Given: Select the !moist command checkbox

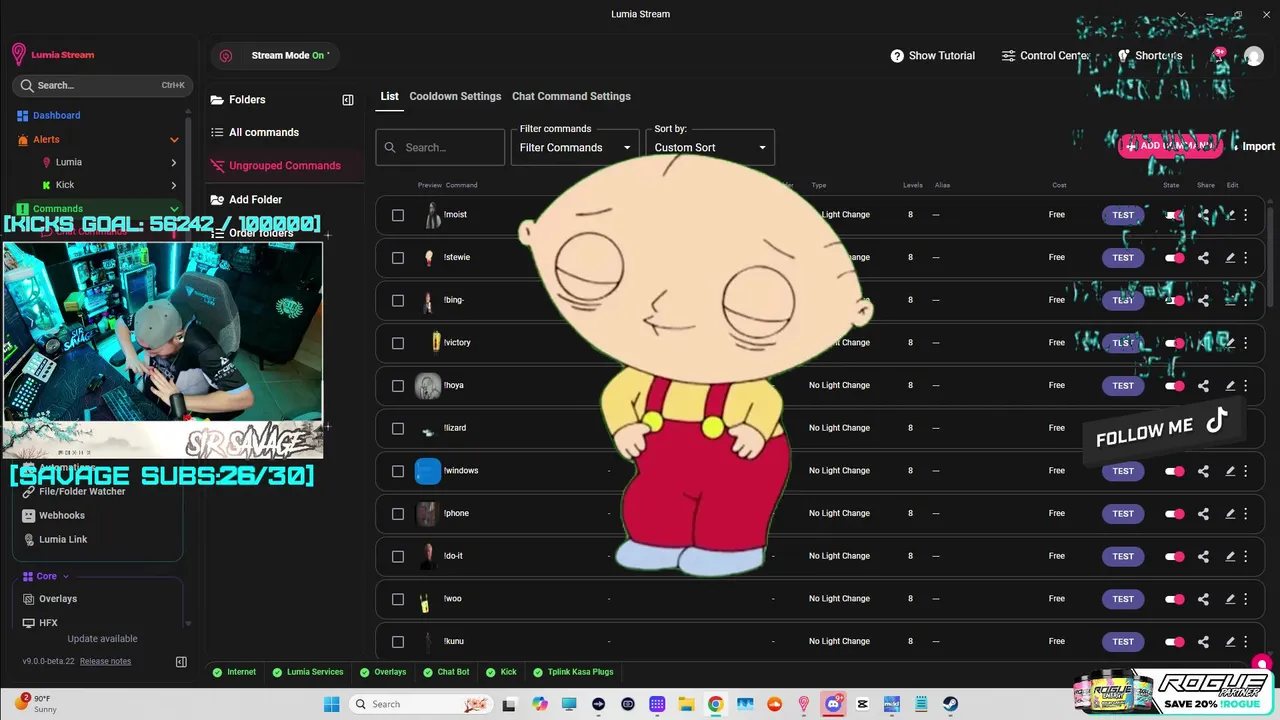Looking at the screenshot, I should point(398,215).
